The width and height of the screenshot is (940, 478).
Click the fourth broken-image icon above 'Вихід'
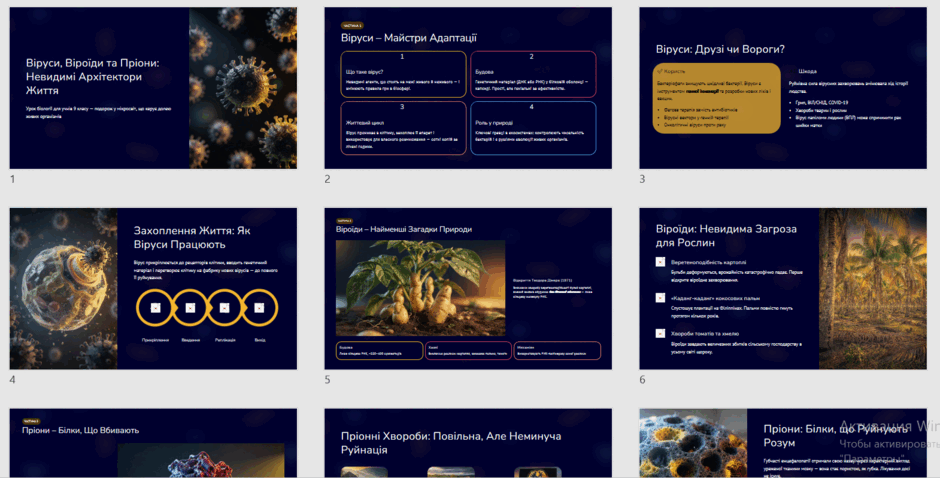tap(259, 308)
